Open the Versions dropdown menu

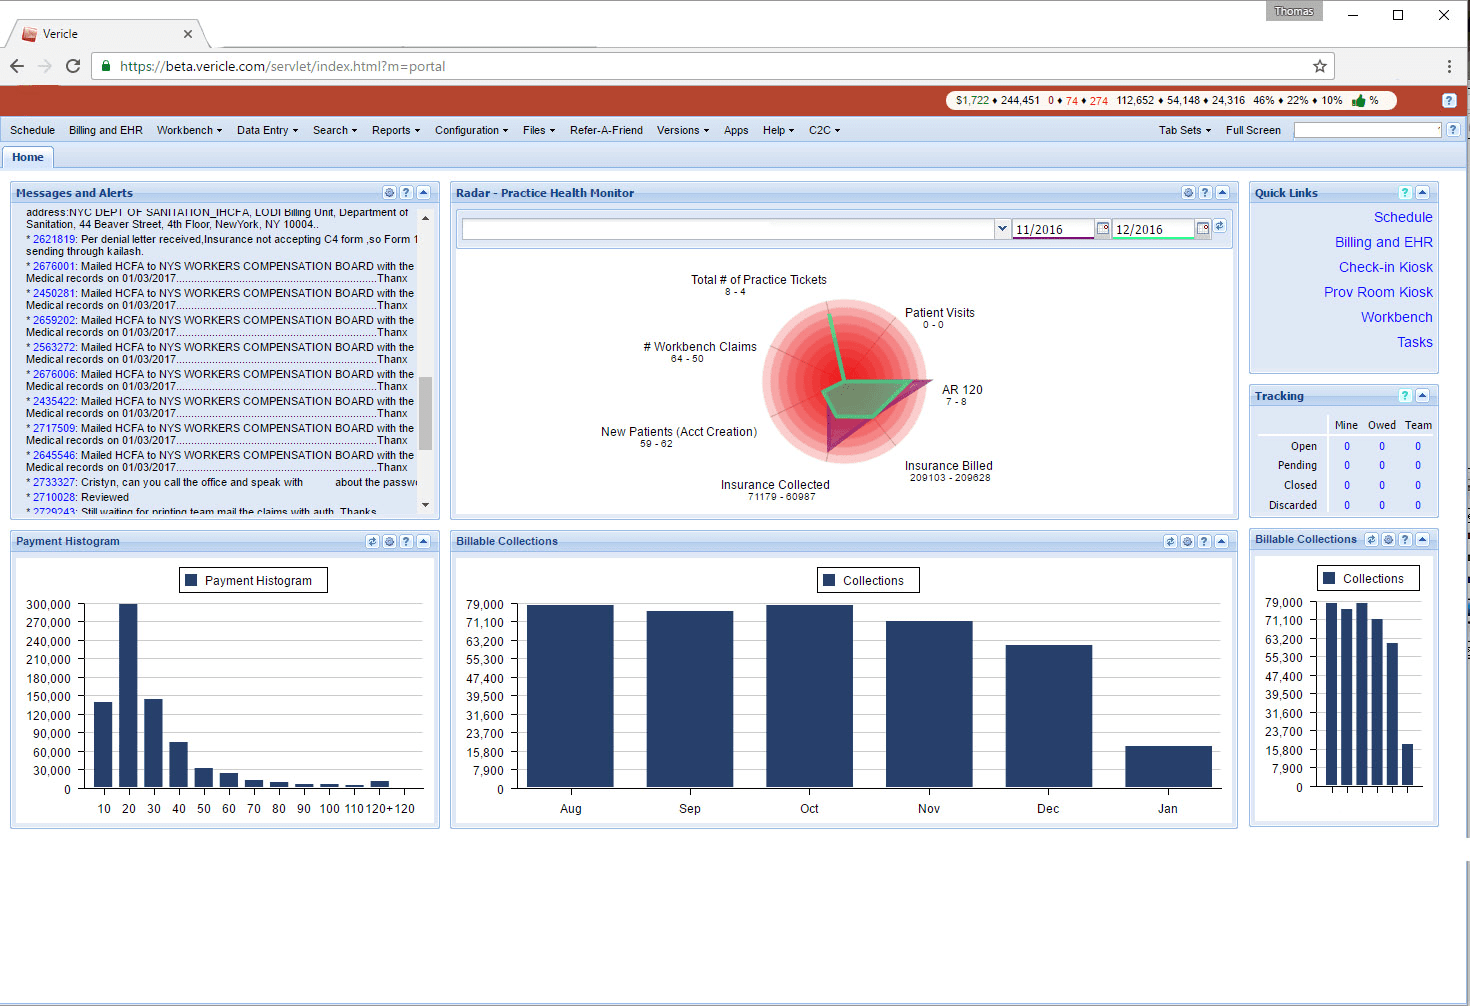683,130
